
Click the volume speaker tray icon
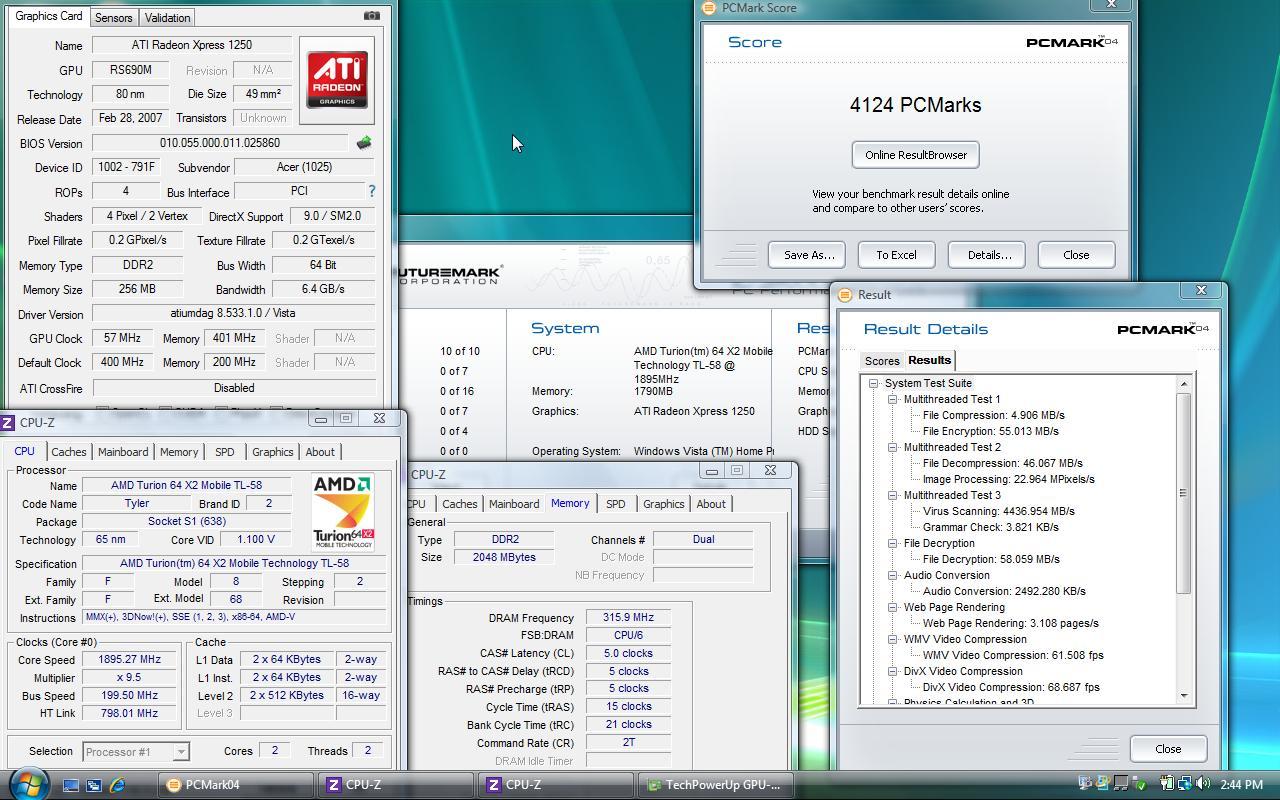(1203, 784)
